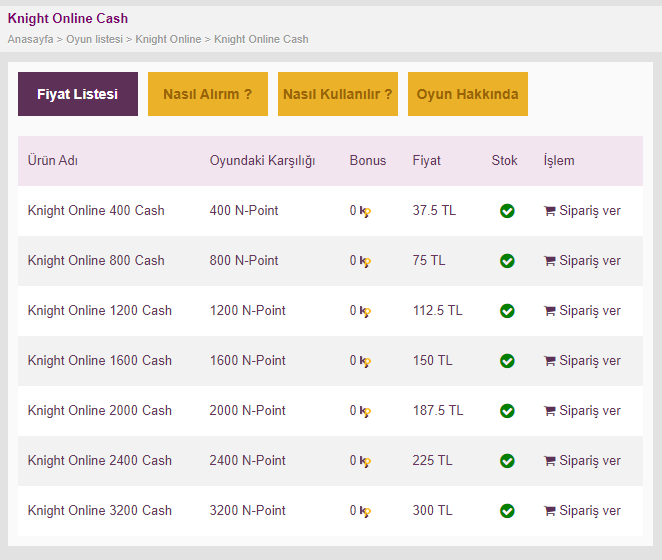Click green stock checkmark for 800 Cash
The height and width of the screenshot is (560, 662).
pos(507,261)
